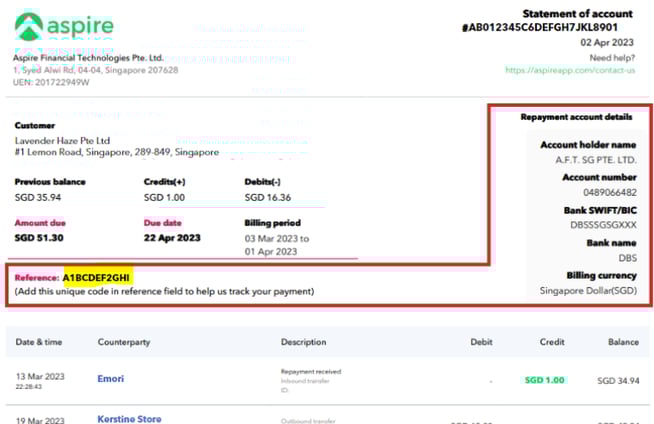Click the 13 Mar 2023 transaction date
Image resolution: width=654 pixels, height=424 pixels.
[40, 376]
